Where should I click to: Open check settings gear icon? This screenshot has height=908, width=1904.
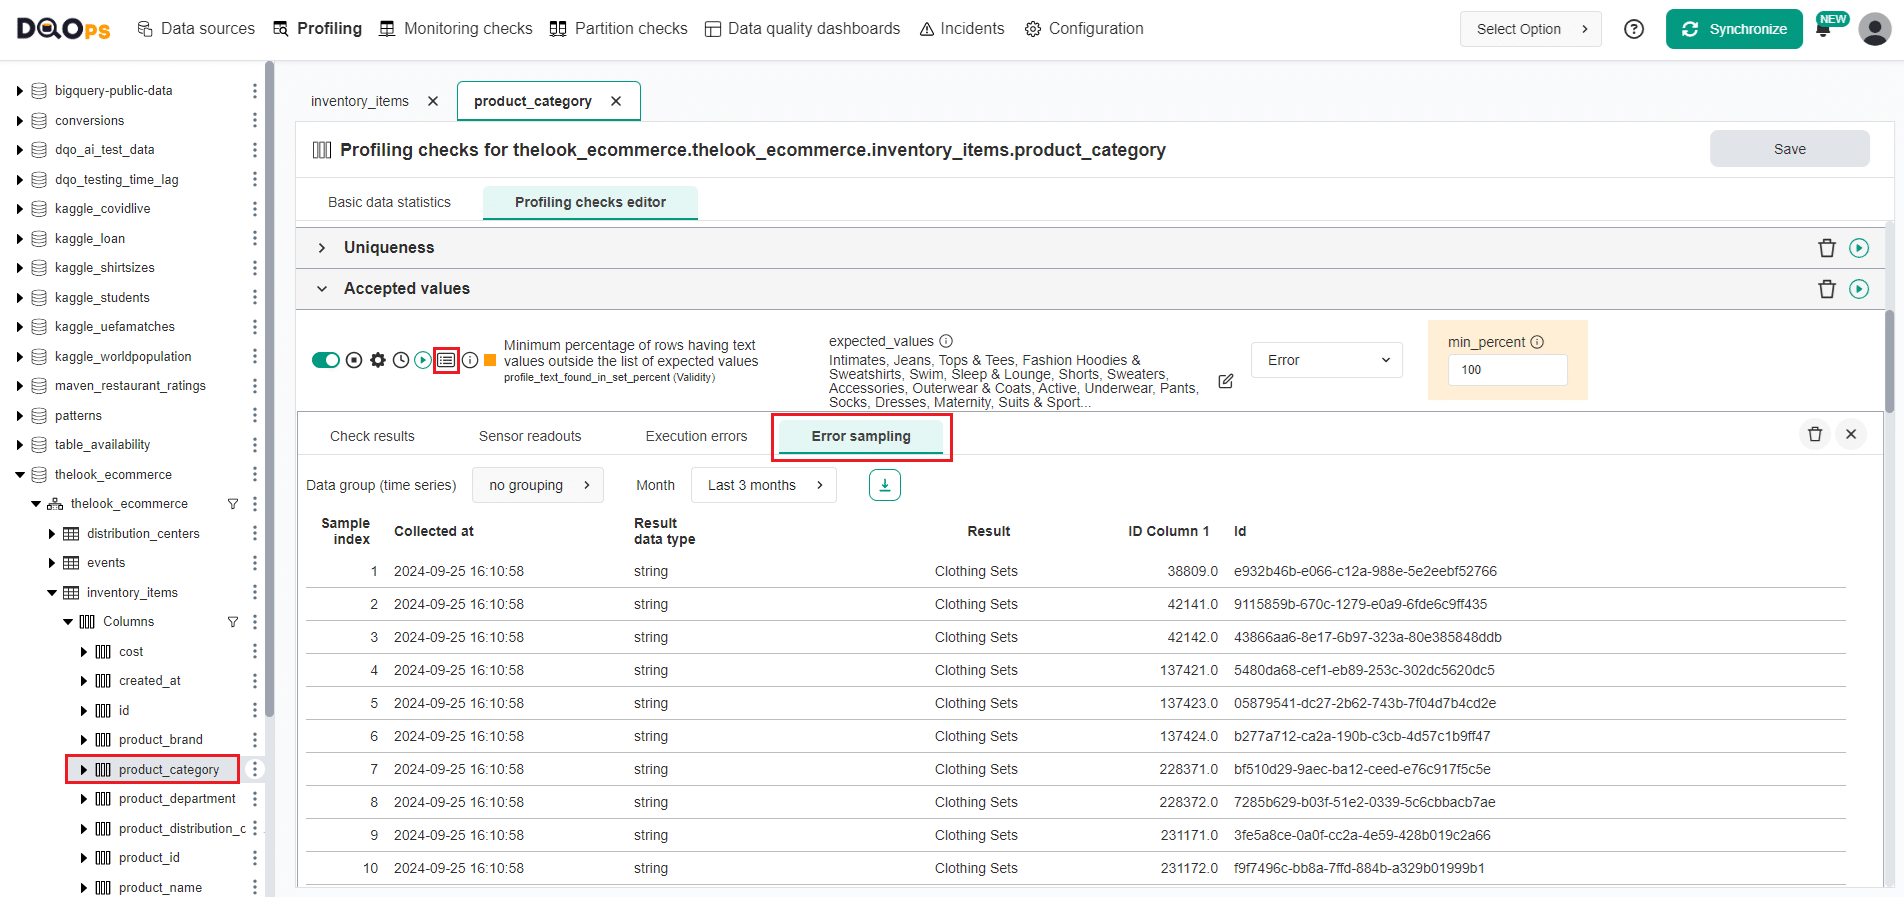point(378,360)
